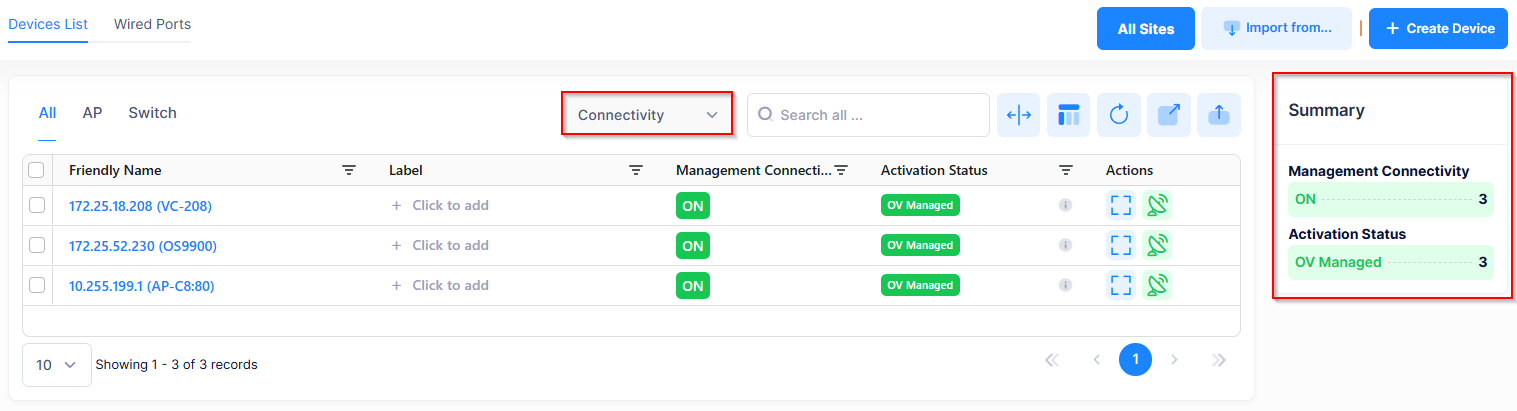Open the page size dropdown showing 10
Image resolution: width=1517 pixels, height=411 pixels.
coord(56,365)
